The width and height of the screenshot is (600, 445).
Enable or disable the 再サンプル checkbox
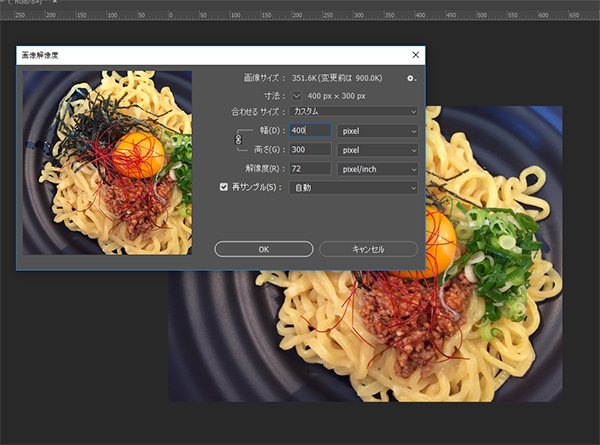(224, 187)
